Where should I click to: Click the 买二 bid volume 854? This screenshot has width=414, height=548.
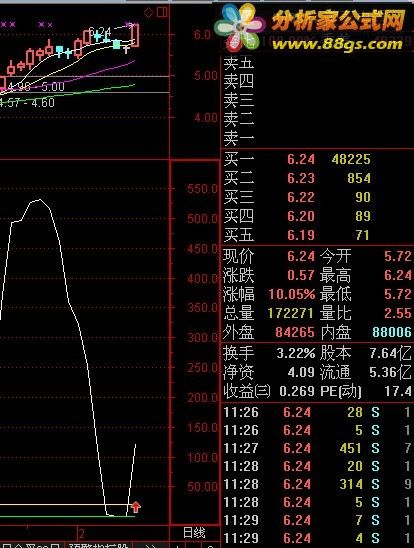click(x=359, y=178)
